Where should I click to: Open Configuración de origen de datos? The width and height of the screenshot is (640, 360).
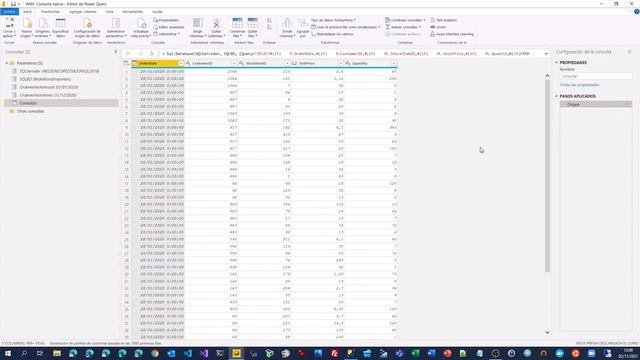[87, 28]
